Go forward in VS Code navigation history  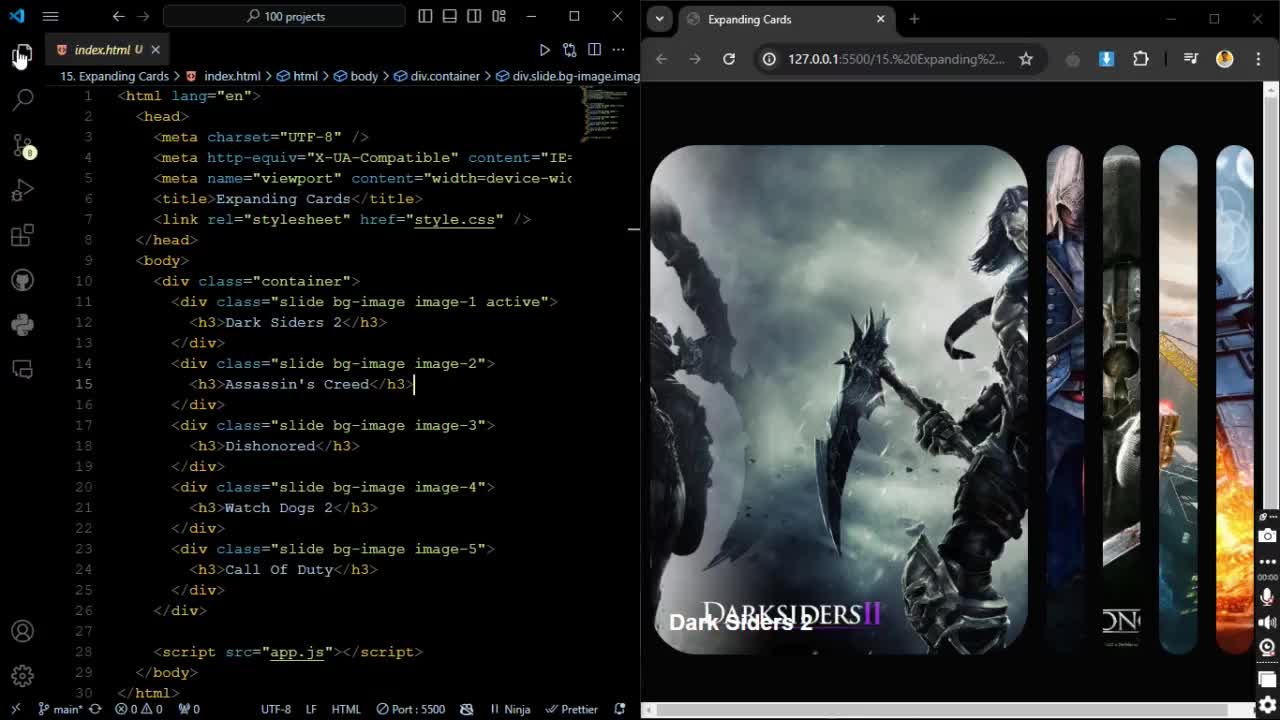[144, 16]
